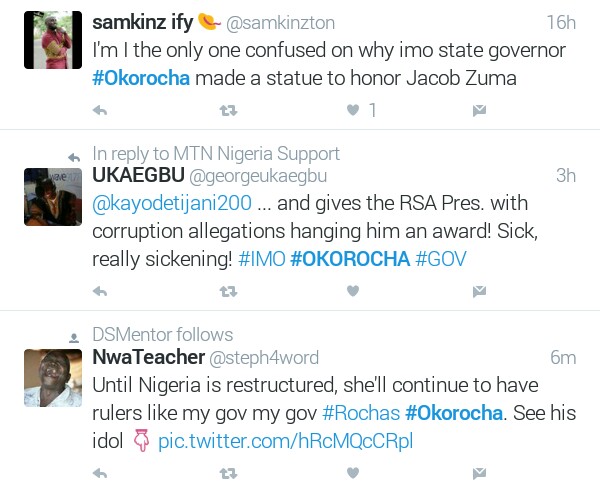
Task: Reply to samkinz ify's tweet
Action: click(100, 110)
